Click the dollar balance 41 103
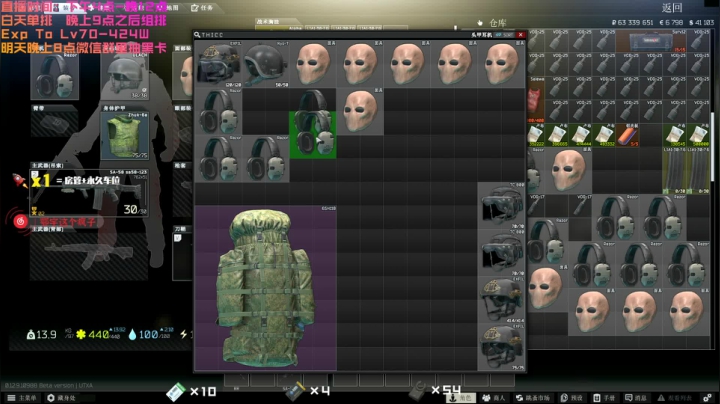The image size is (720, 404). [x=702, y=22]
